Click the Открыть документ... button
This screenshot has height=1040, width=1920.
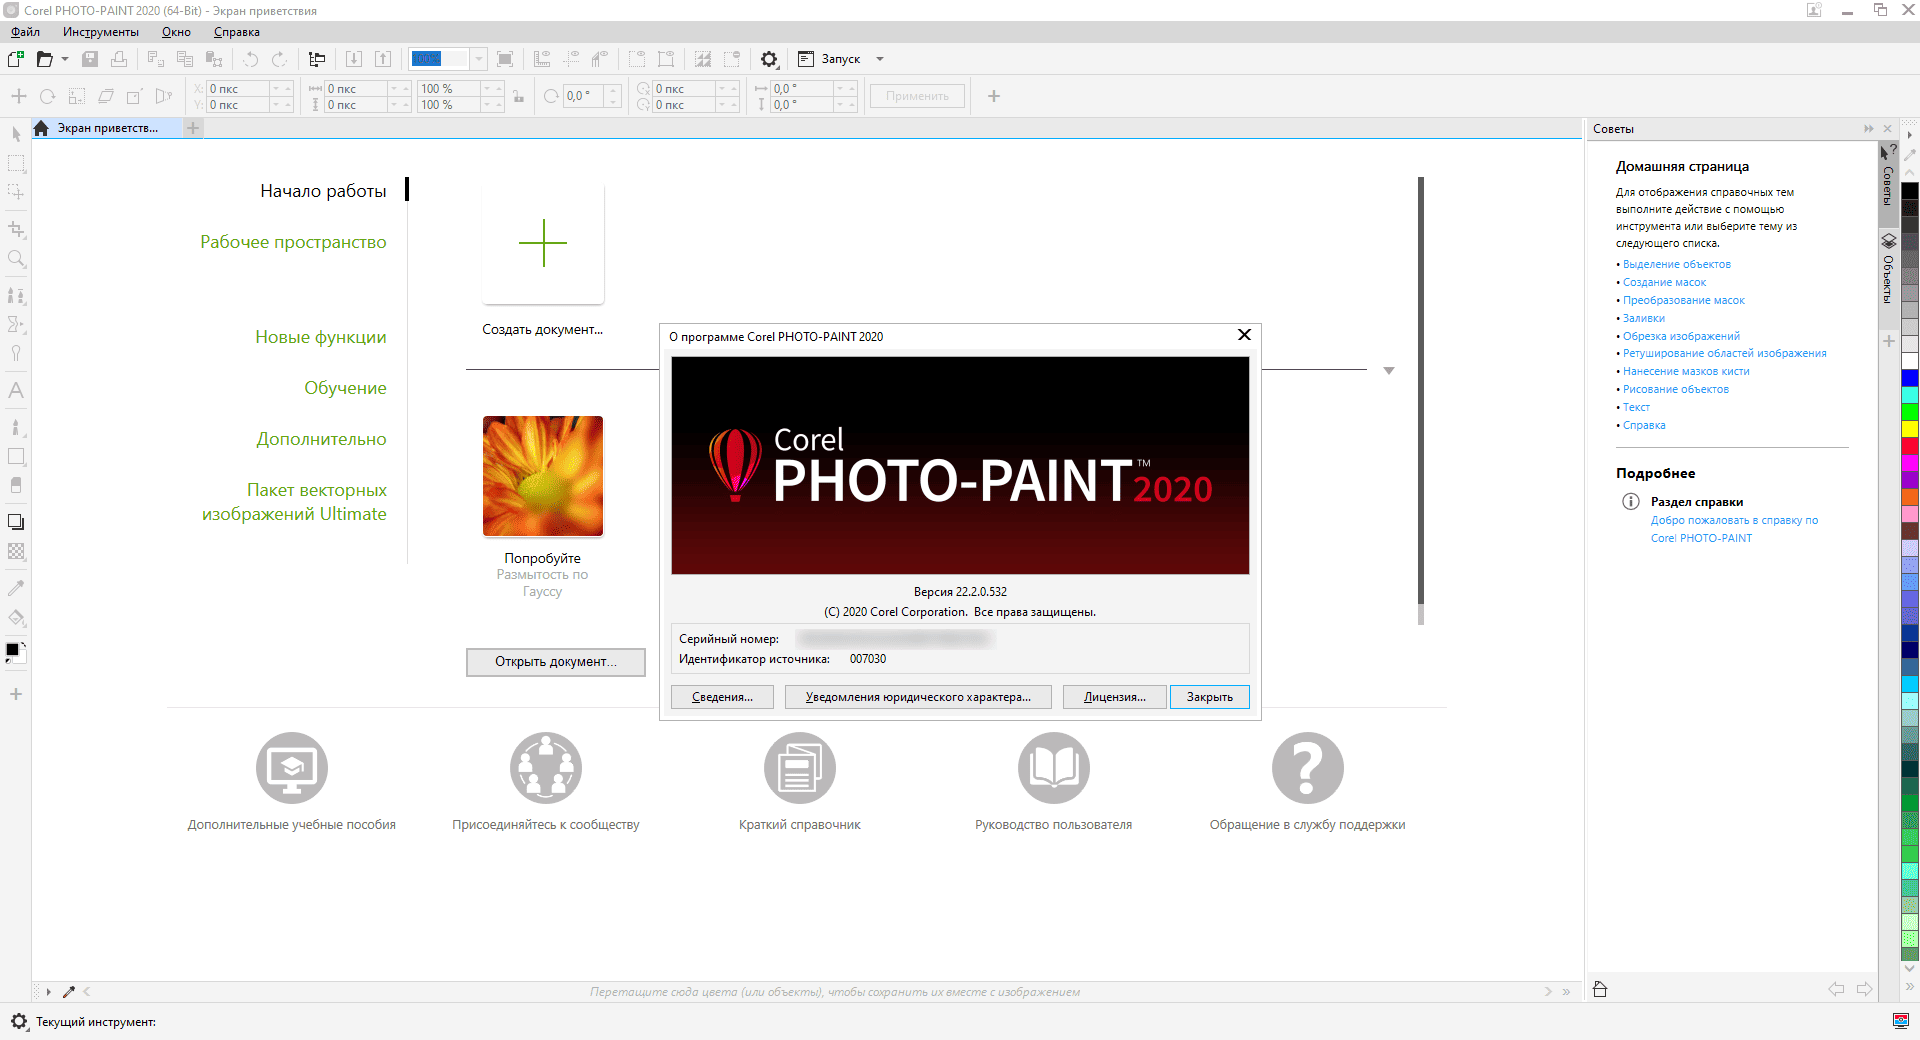pos(556,662)
